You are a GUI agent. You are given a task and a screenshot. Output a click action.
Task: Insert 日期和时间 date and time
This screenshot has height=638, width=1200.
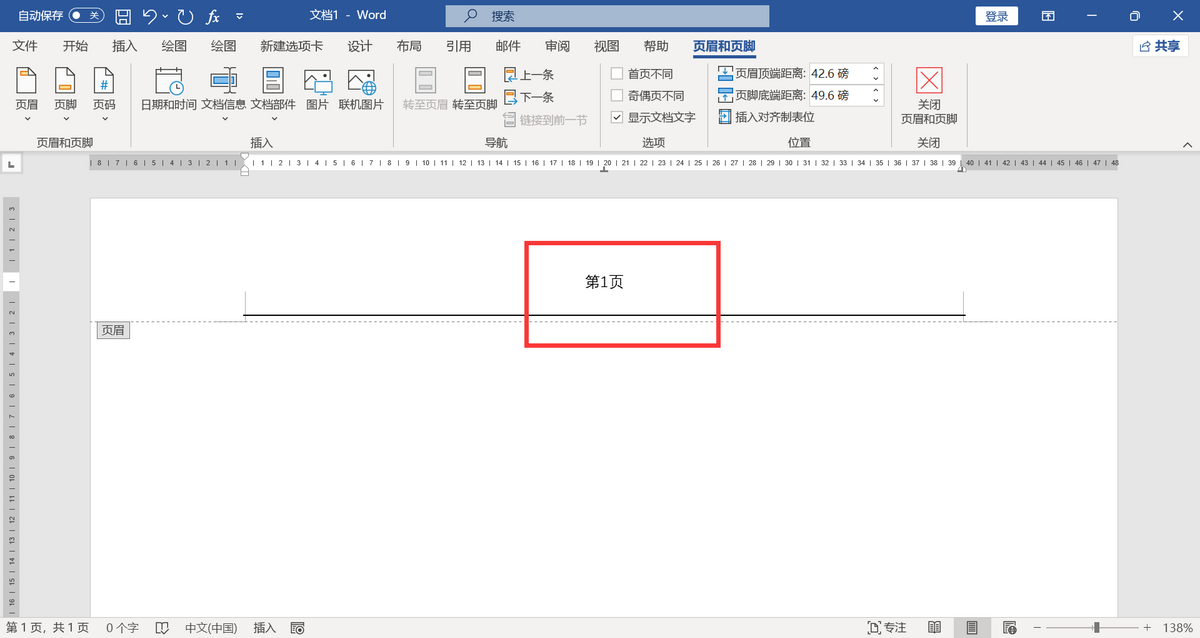[168, 90]
